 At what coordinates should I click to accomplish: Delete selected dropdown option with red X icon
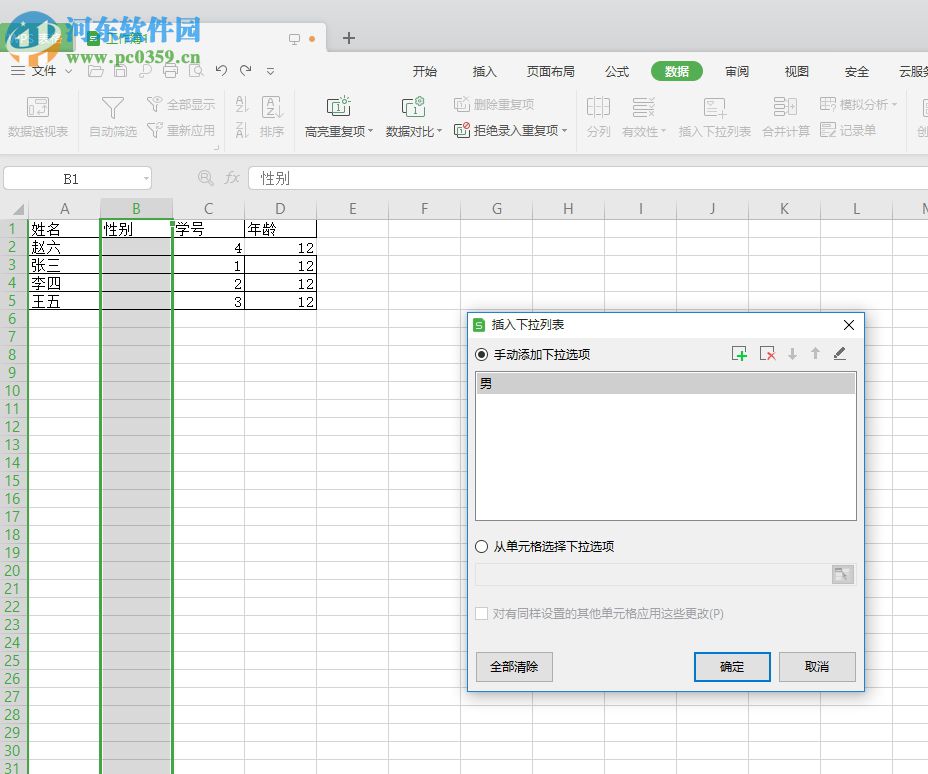pyautogui.click(x=768, y=353)
